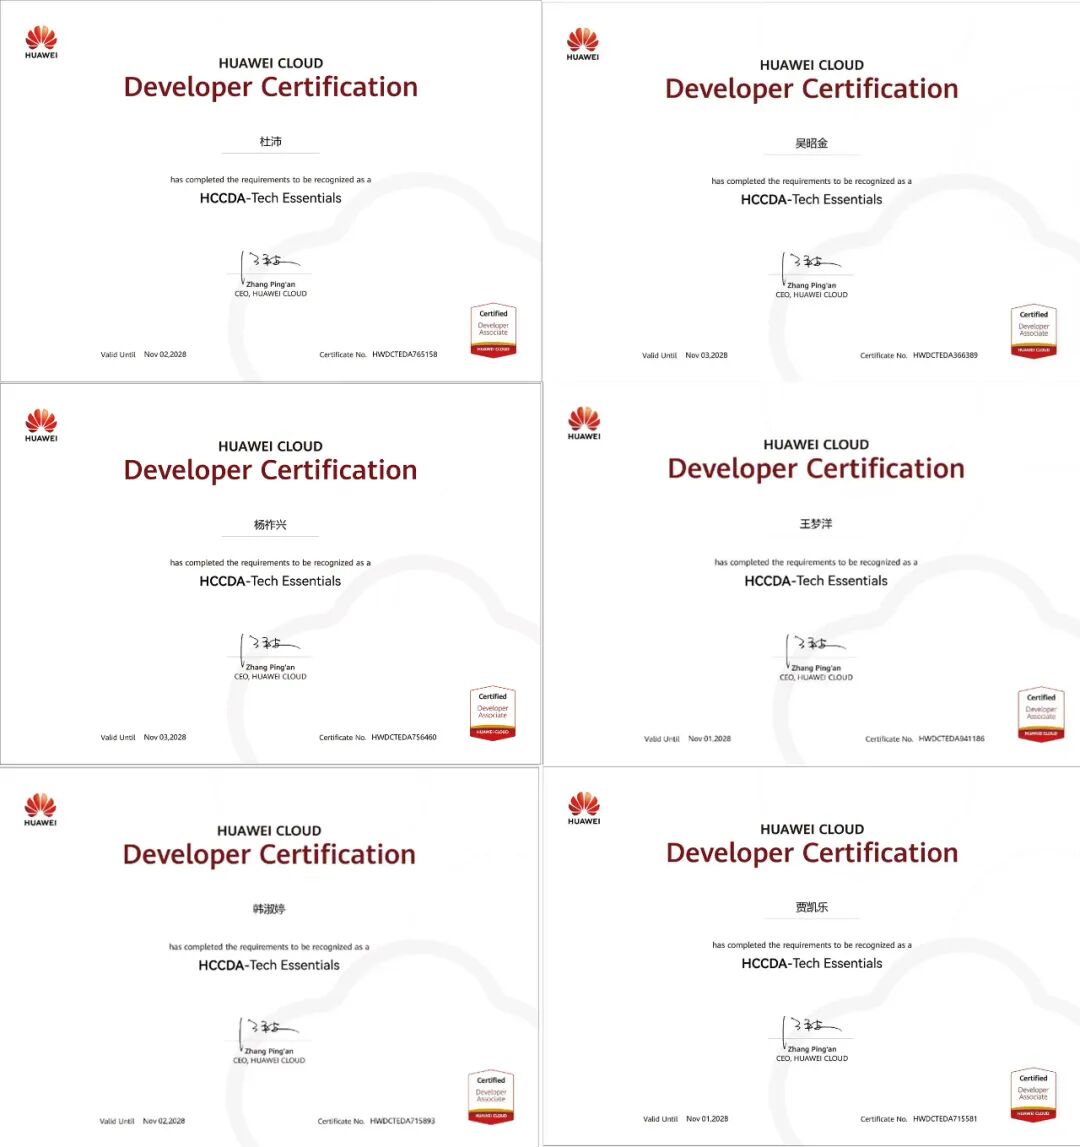Click the recipient name 吴昭金
The height and width of the screenshot is (1147, 1080).
click(811, 143)
